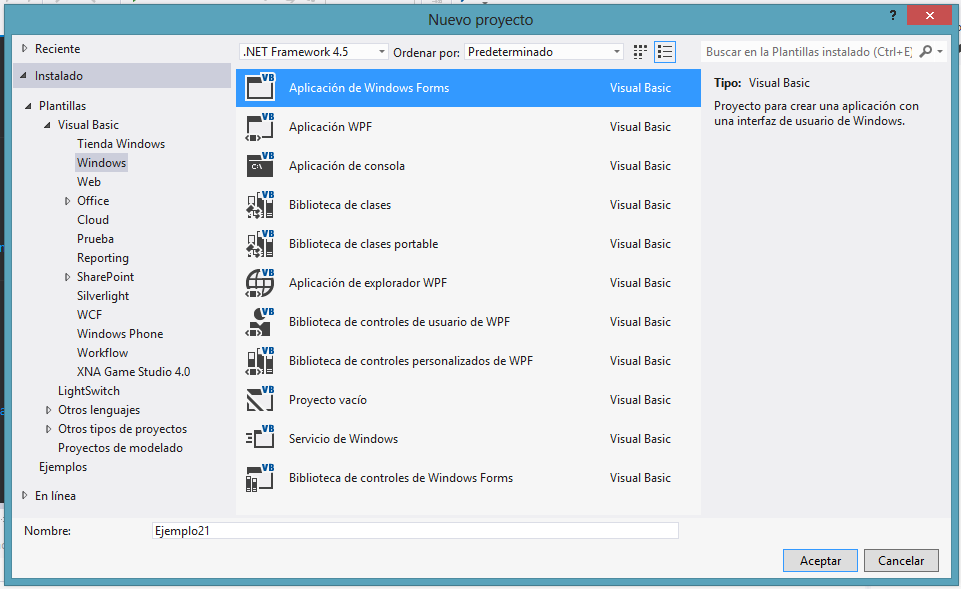
Task: Focus the Nombre text field
Action: [x=415, y=531]
